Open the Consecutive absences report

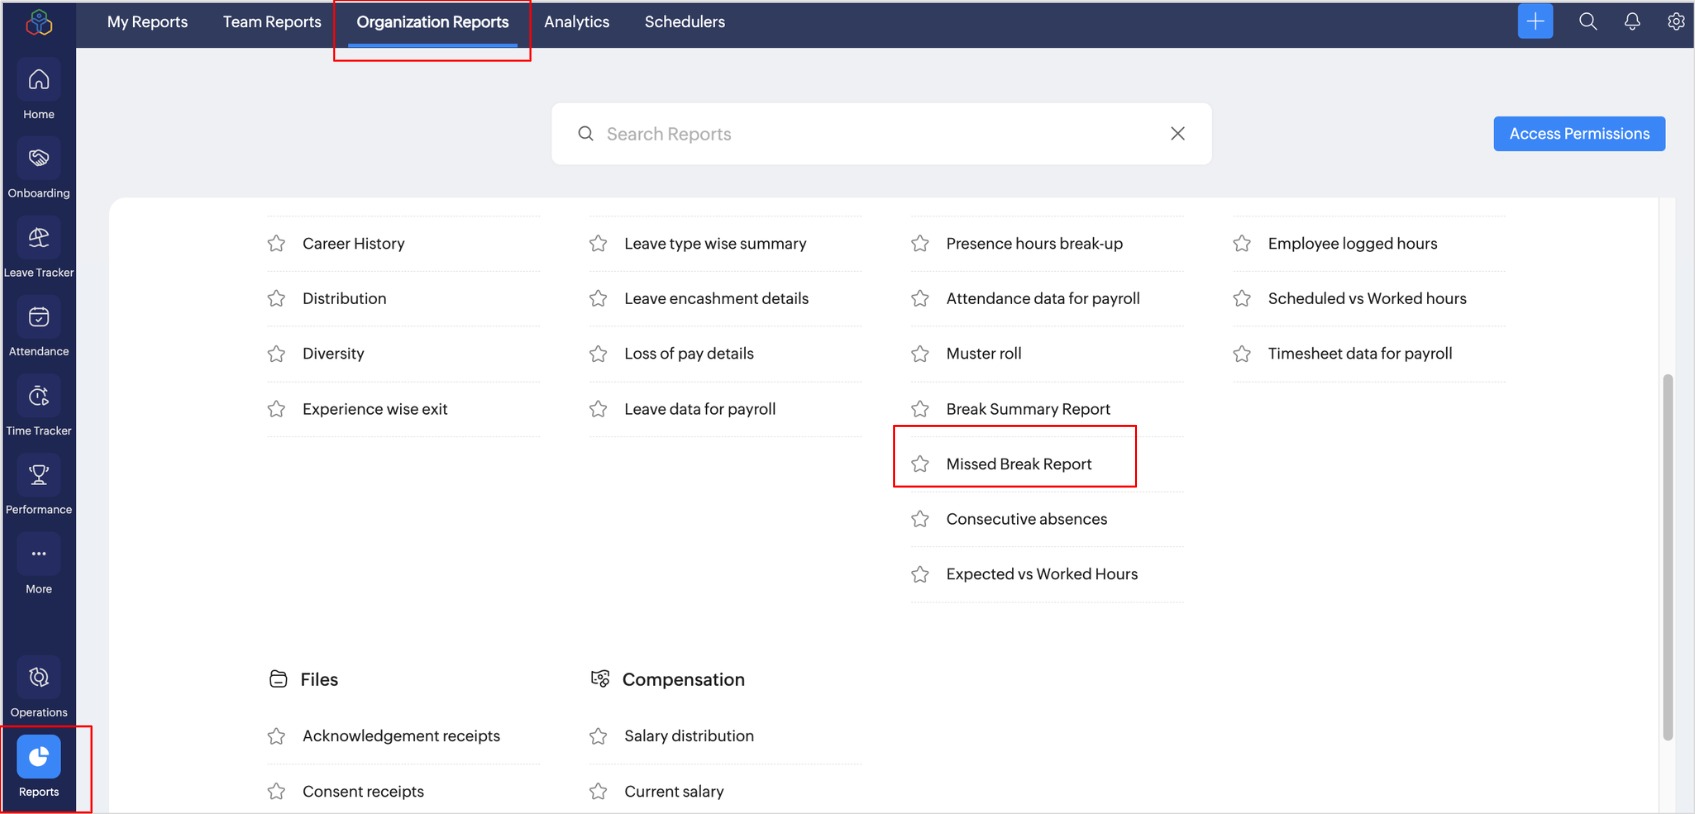(x=1026, y=519)
